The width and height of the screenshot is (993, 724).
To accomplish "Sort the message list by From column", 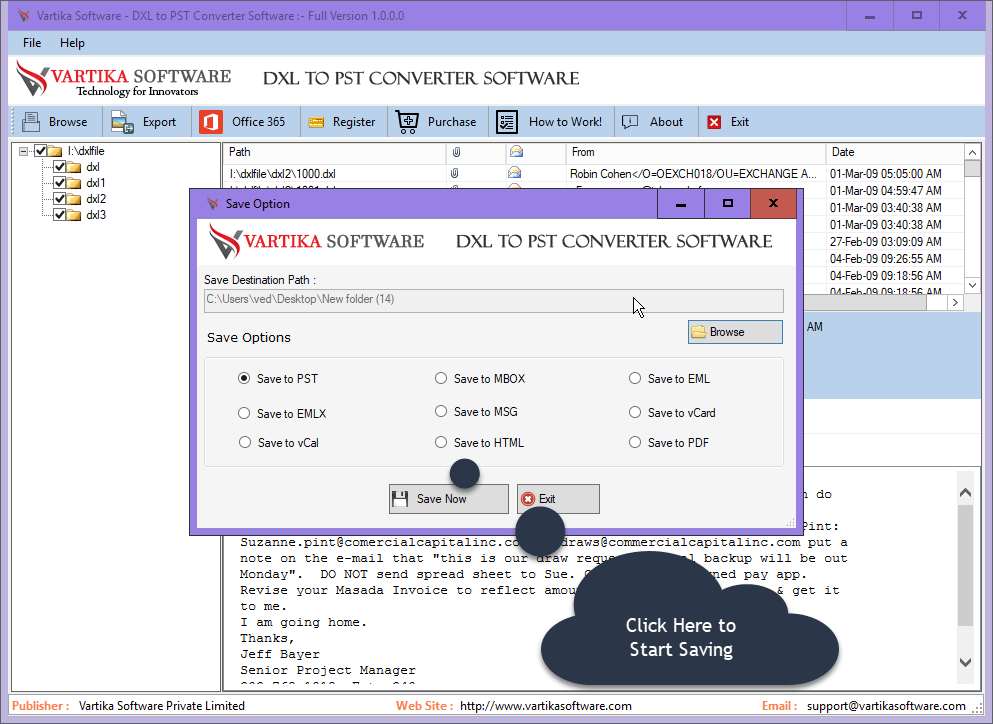I will (x=695, y=152).
